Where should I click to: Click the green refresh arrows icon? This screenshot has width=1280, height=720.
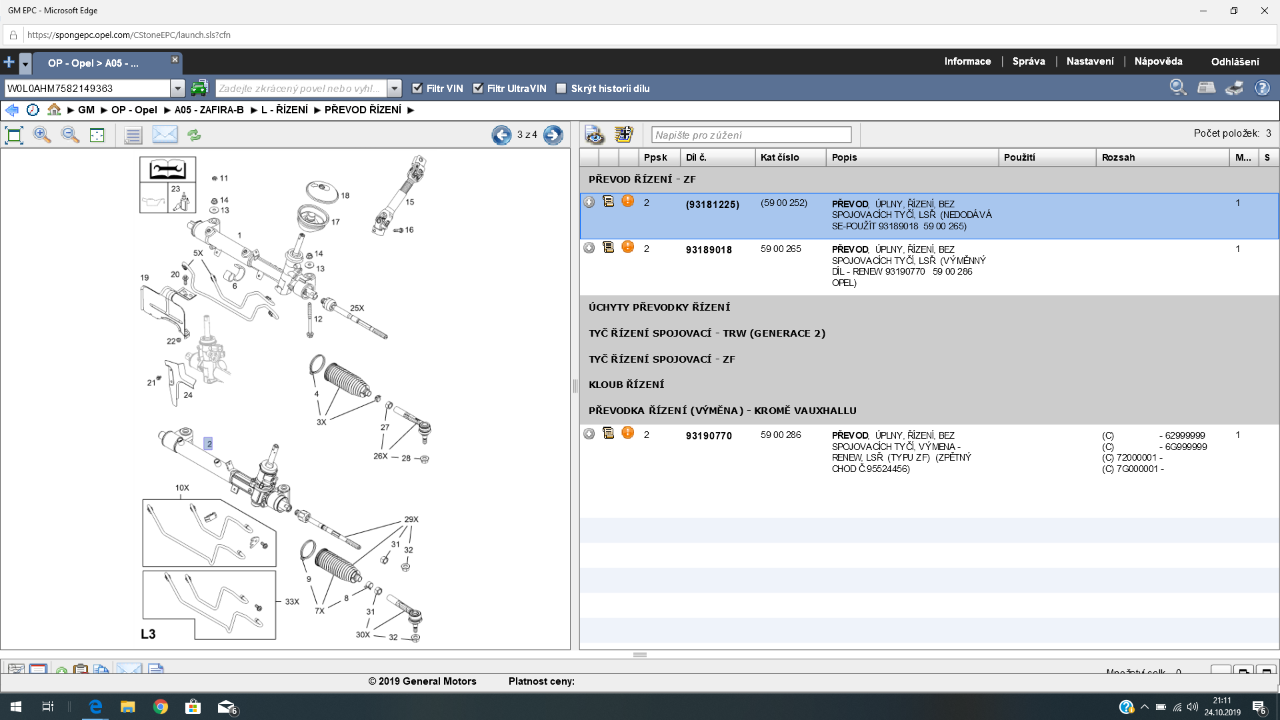194,135
